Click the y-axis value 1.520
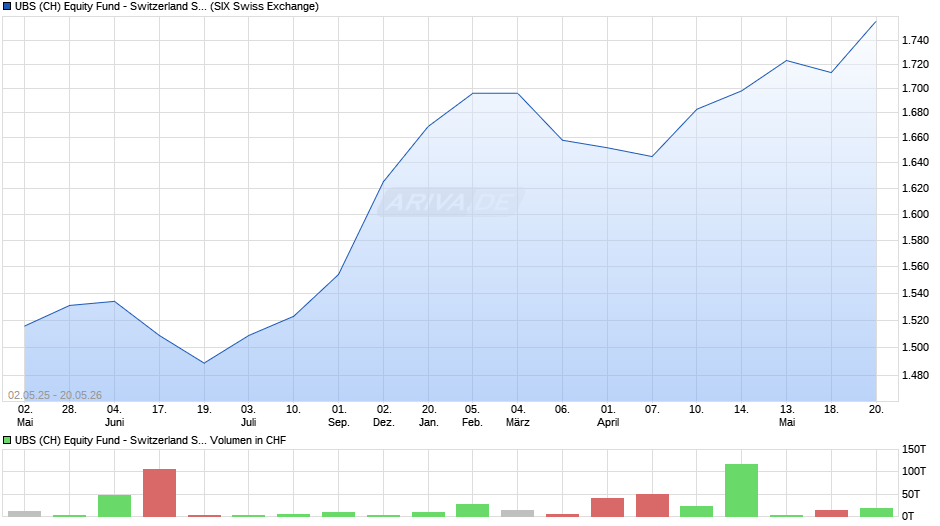This screenshot has width=940, height=526. click(915, 320)
